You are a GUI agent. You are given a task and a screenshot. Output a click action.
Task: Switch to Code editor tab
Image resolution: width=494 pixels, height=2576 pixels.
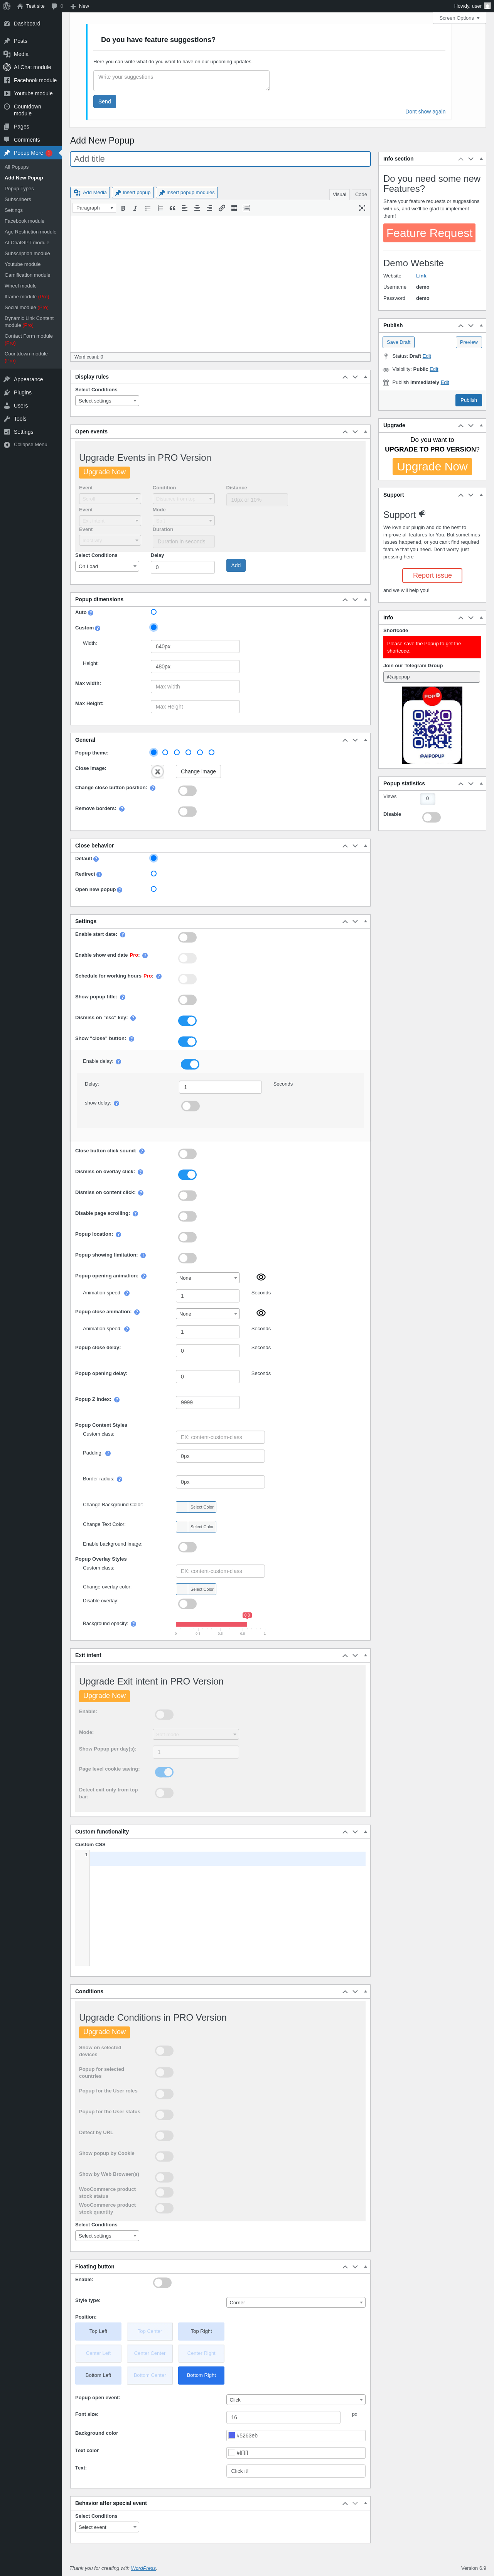[361, 194]
